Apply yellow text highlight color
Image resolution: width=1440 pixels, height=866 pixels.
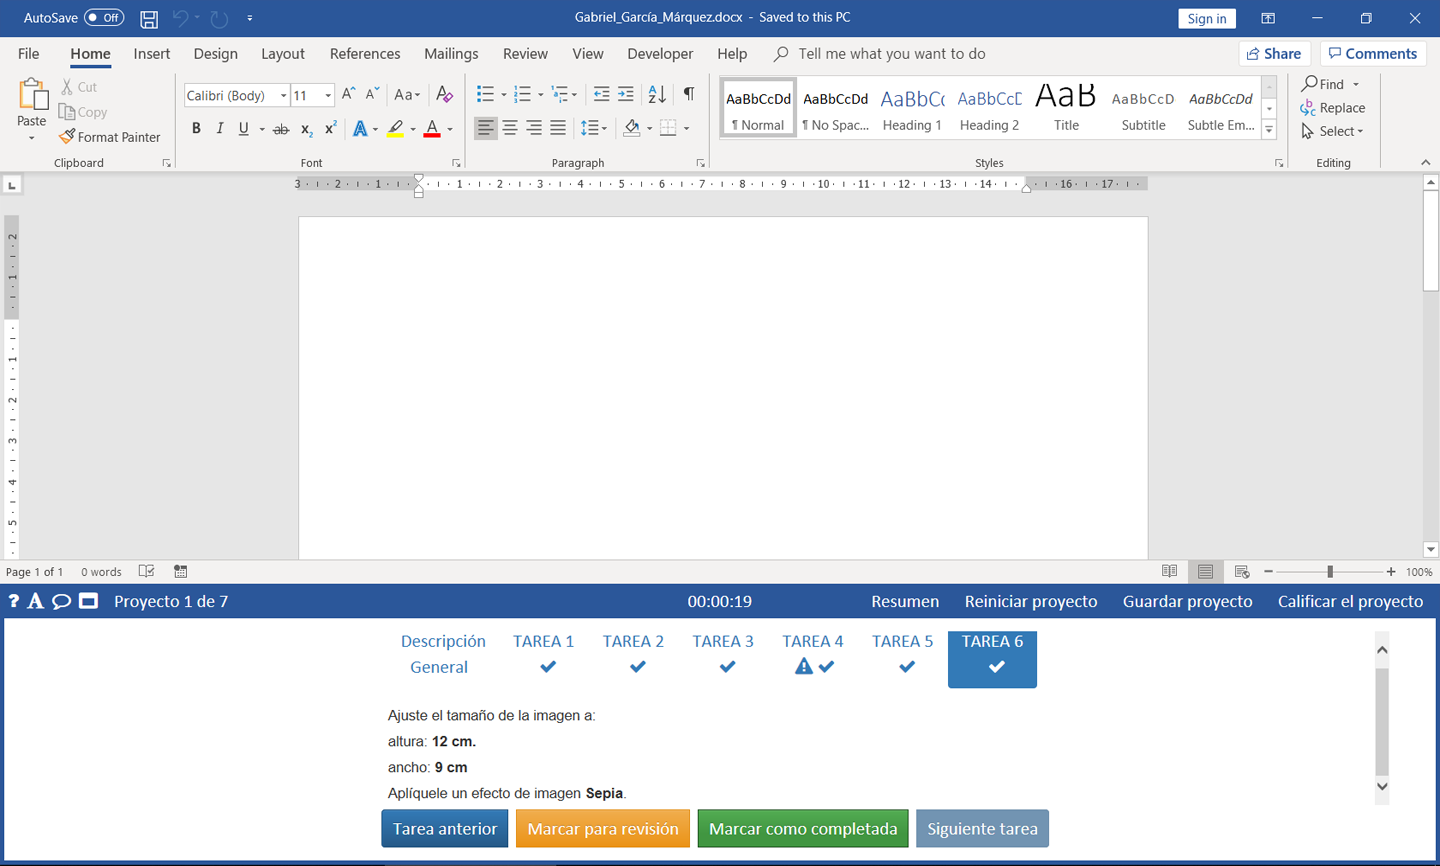[396, 129]
